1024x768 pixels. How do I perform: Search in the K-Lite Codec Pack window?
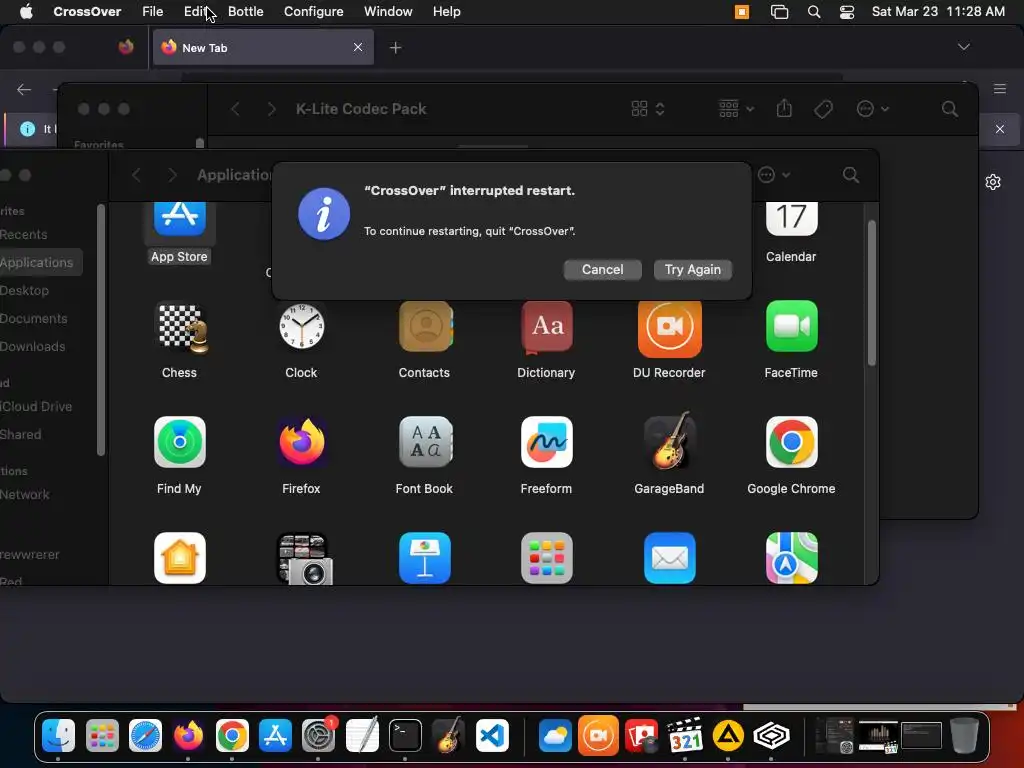click(x=950, y=109)
